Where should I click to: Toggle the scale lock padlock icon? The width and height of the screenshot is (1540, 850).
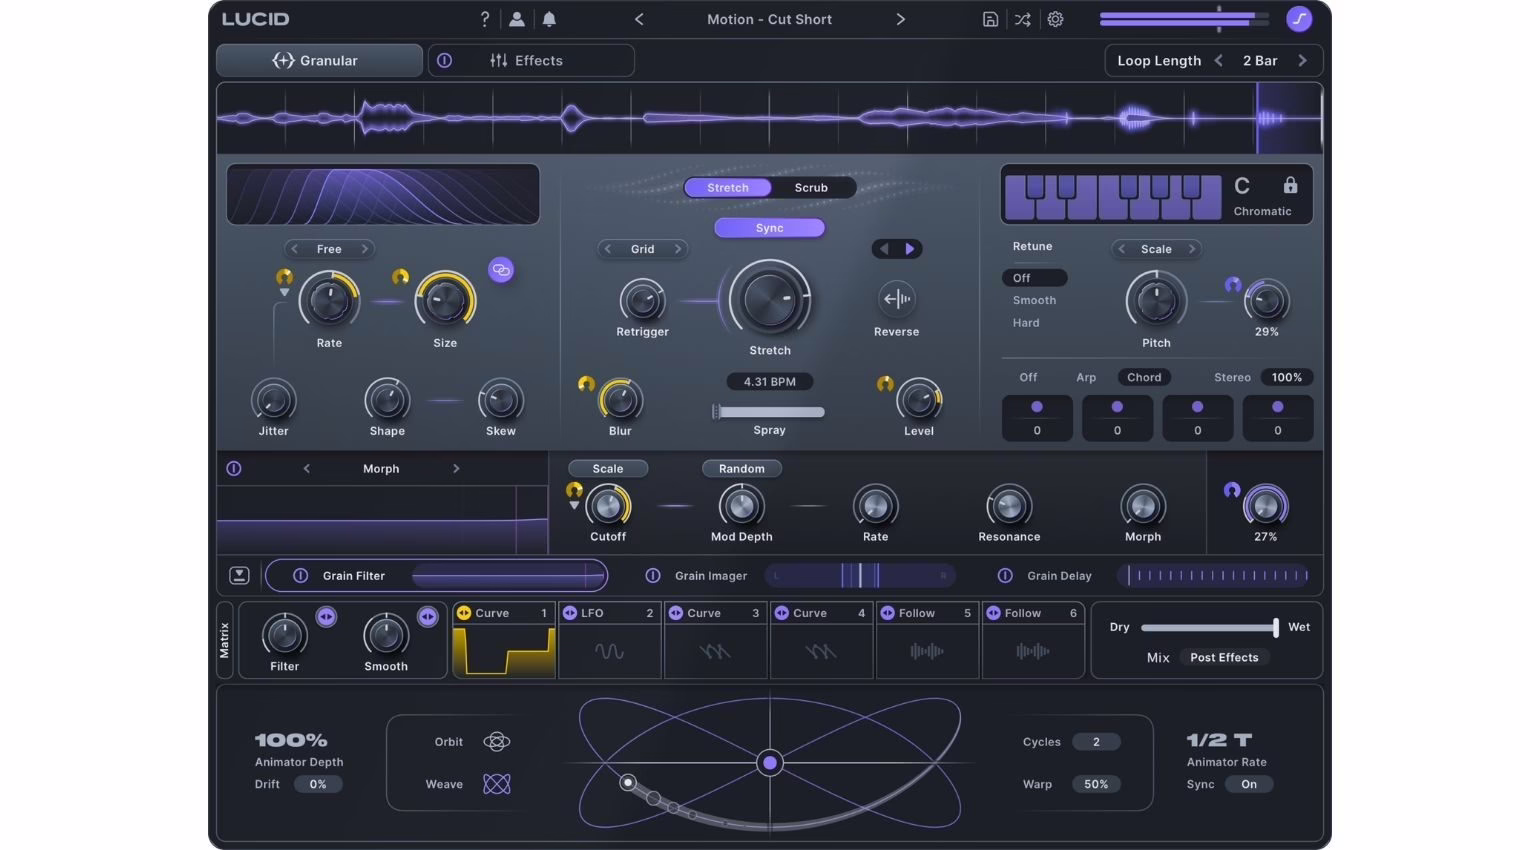pyautogui.click(x=1290, y=185)
